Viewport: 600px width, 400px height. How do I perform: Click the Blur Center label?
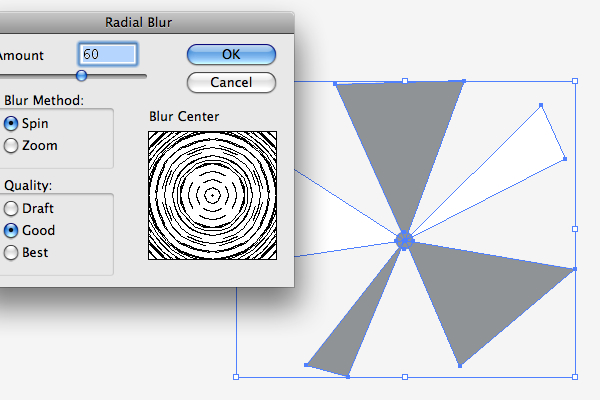point(184,116)
